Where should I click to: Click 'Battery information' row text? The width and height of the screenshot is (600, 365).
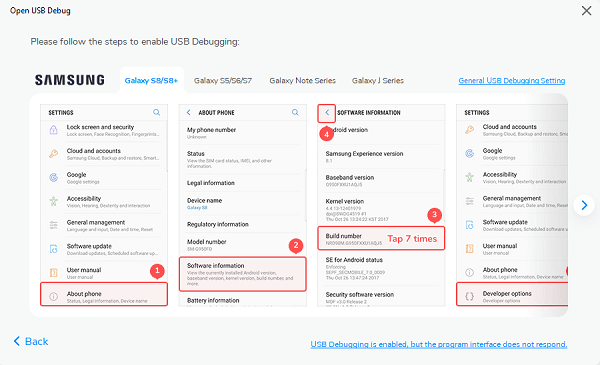click(213, 301)
